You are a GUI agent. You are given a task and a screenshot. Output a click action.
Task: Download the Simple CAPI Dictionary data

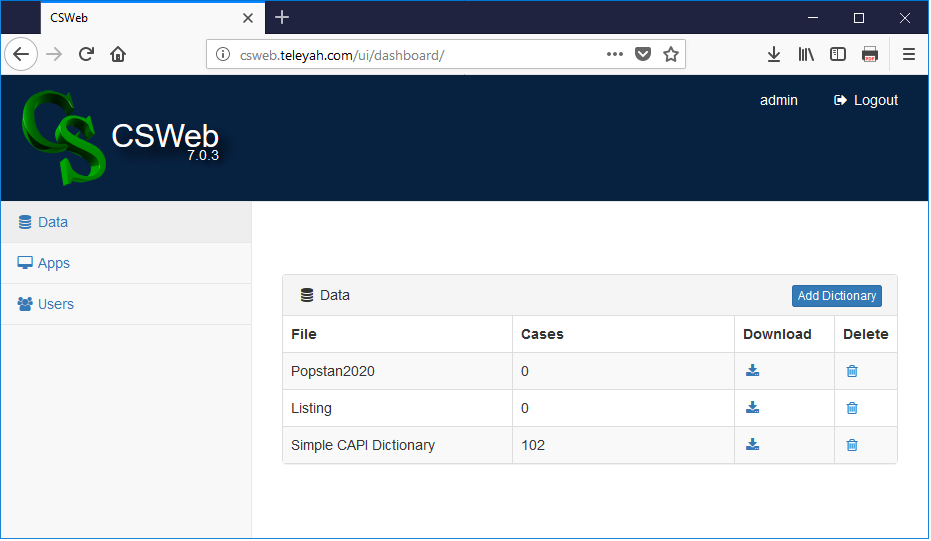(x=752, y=445)
